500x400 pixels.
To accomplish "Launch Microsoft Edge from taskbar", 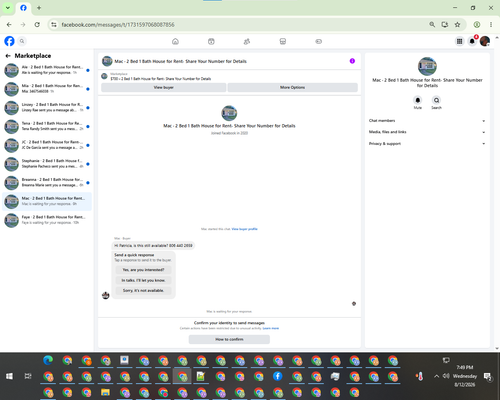I will tap(48, 360).
